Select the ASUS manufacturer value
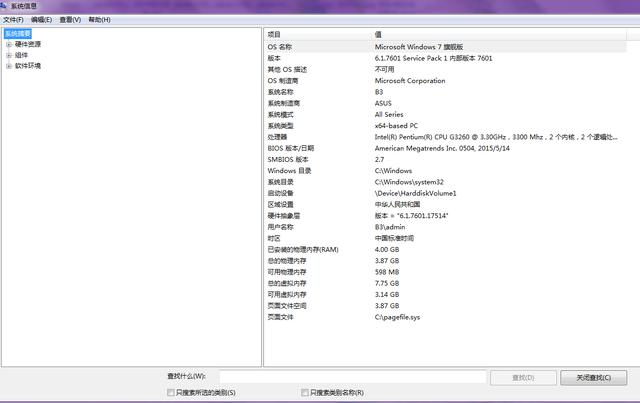 click(383, 103)
